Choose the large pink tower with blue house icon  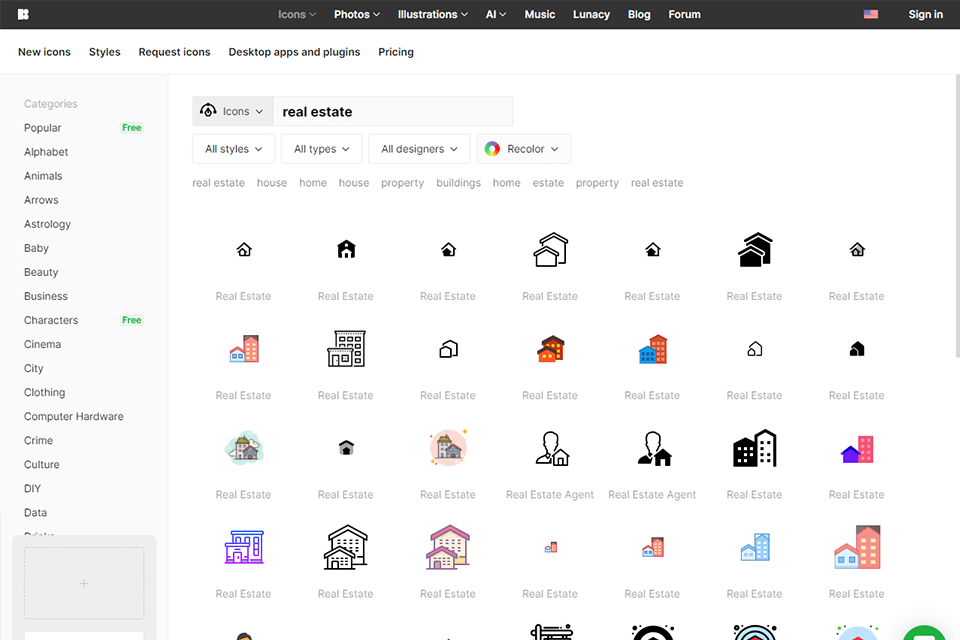(857, 547)
